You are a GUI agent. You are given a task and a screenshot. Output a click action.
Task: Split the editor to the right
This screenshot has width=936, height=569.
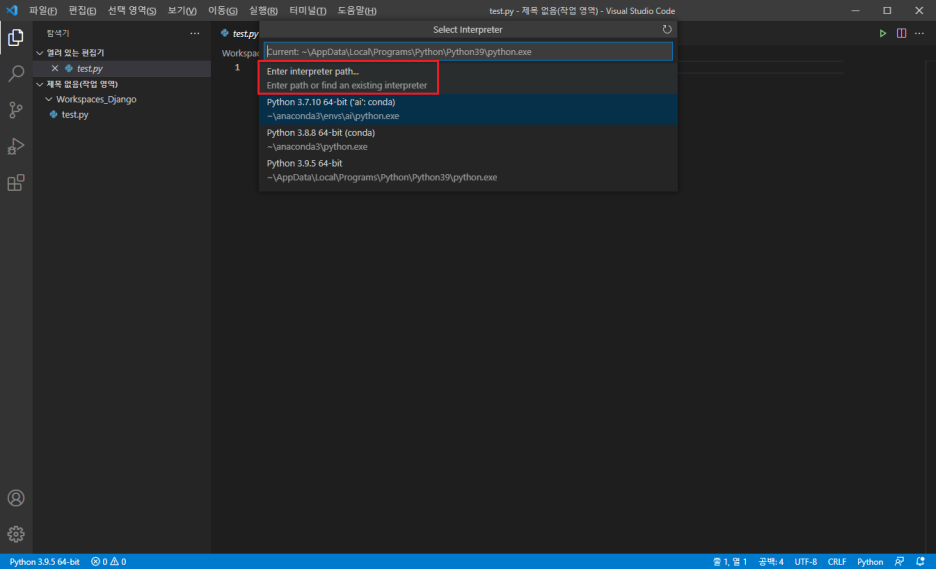901,33
